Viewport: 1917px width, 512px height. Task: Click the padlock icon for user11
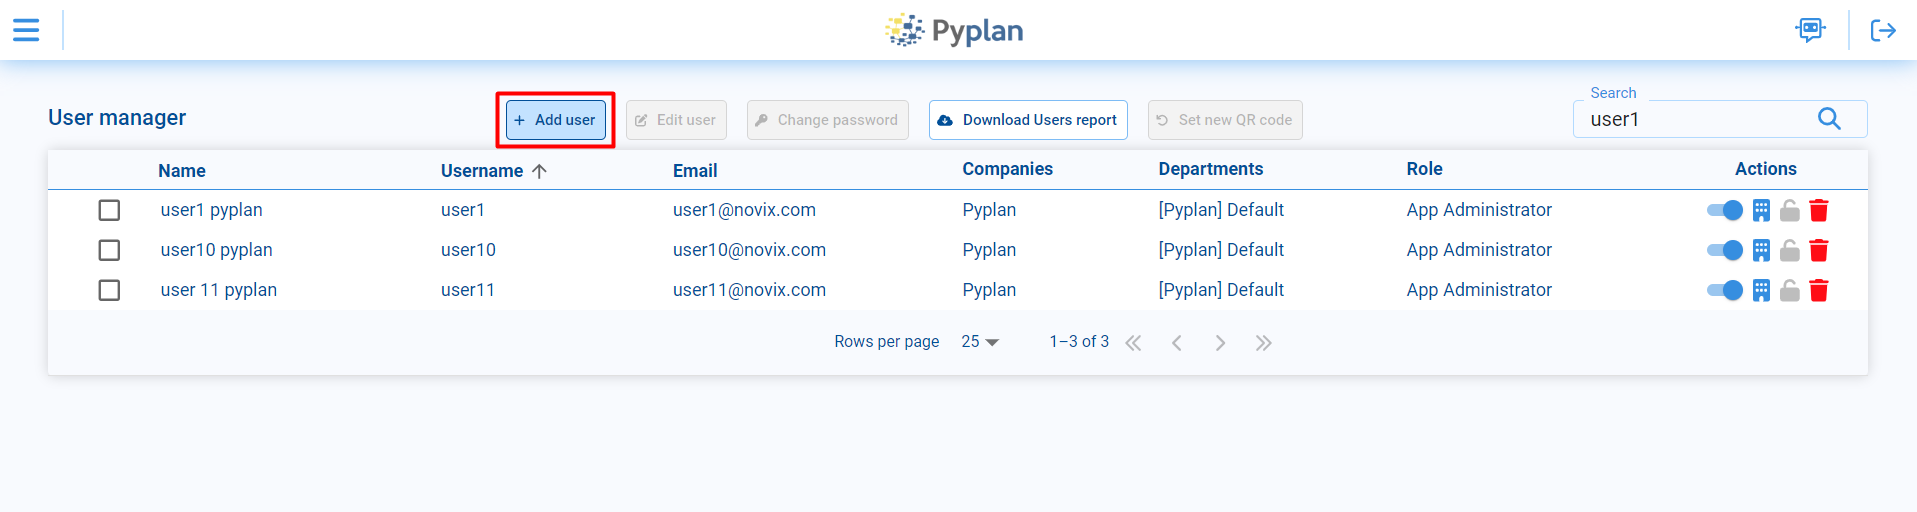1790,290
